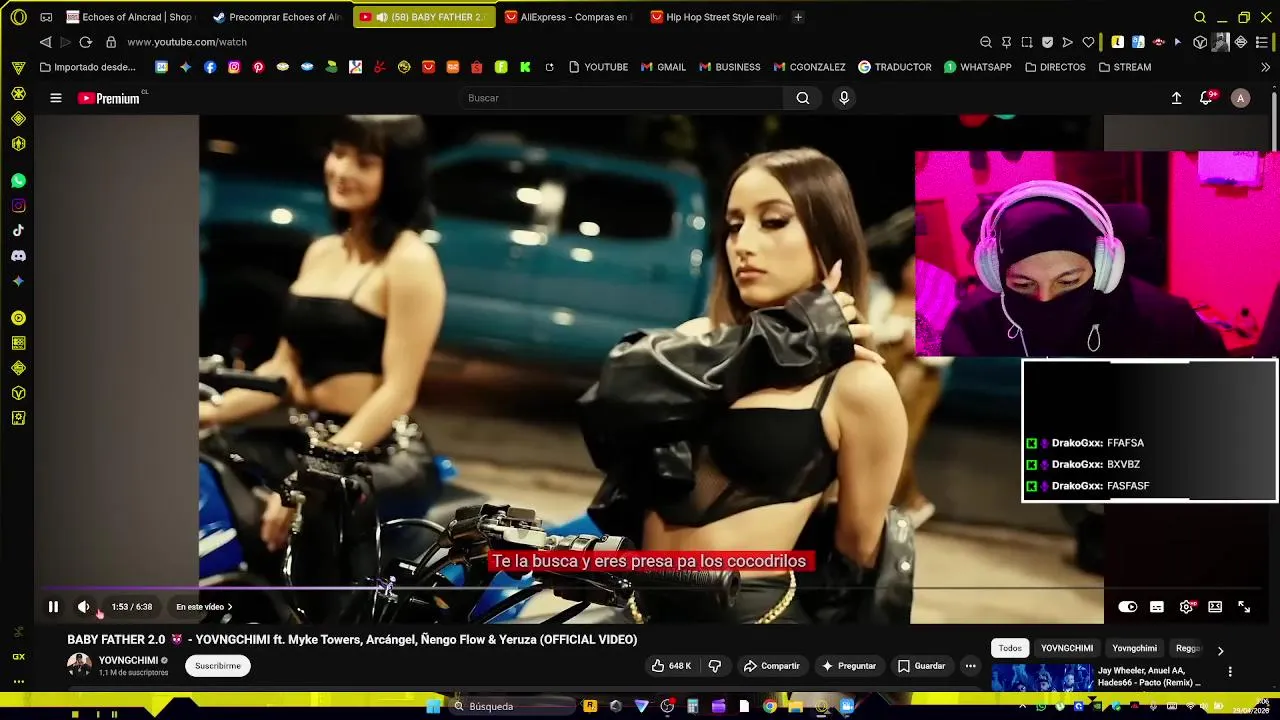The height and width of the screenshot is (720, 1280).
Task: Pause the YouTube video
Action: click(x=53, y=607)
